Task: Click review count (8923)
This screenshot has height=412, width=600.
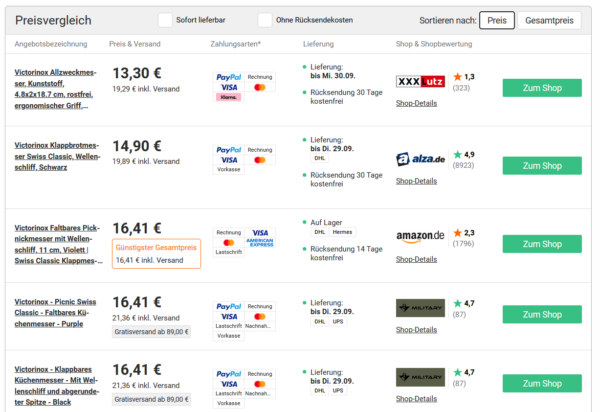Action: (463, 165)
